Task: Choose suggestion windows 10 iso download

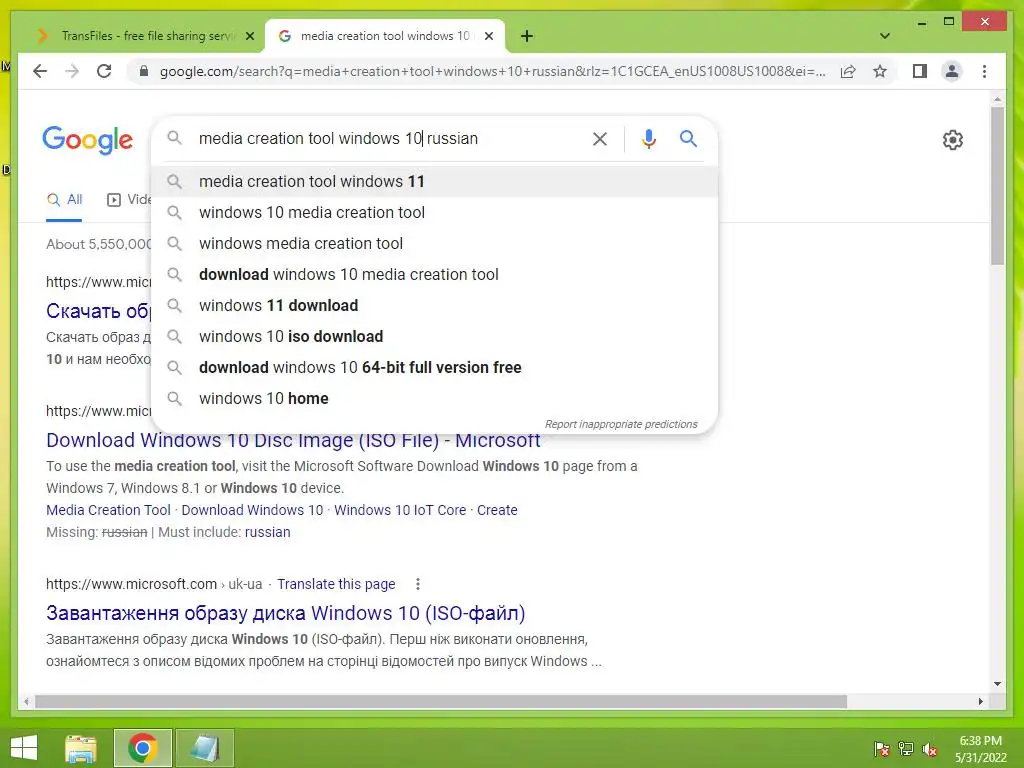Action: pos(434,336)
